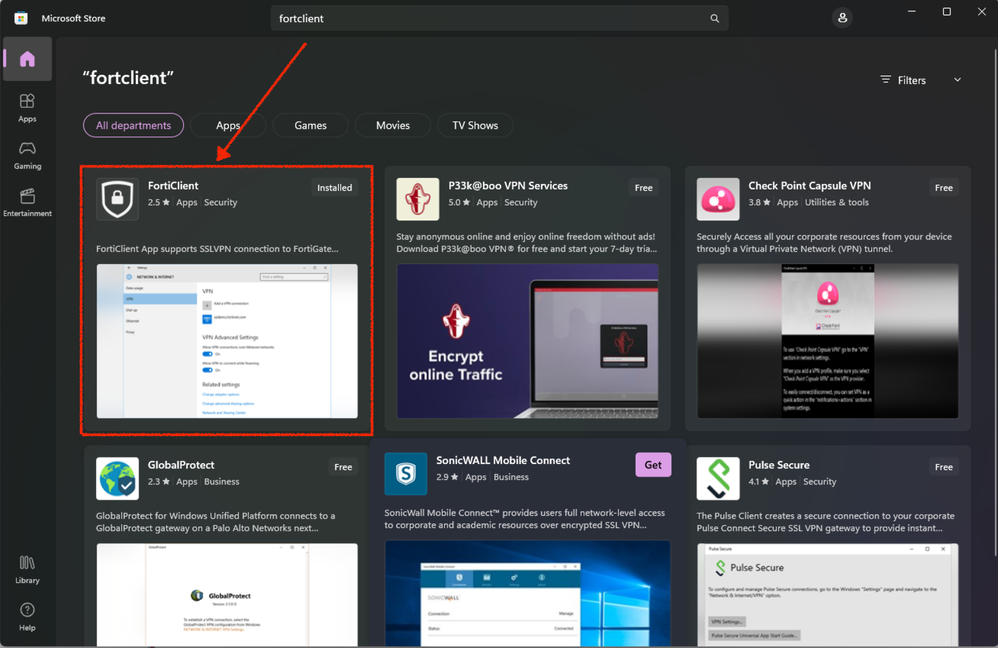Open the Encrypt online Traffic thumbnail
Viewport: 998px width, 648px height.
pyautogui.click(x=528, y=341)
